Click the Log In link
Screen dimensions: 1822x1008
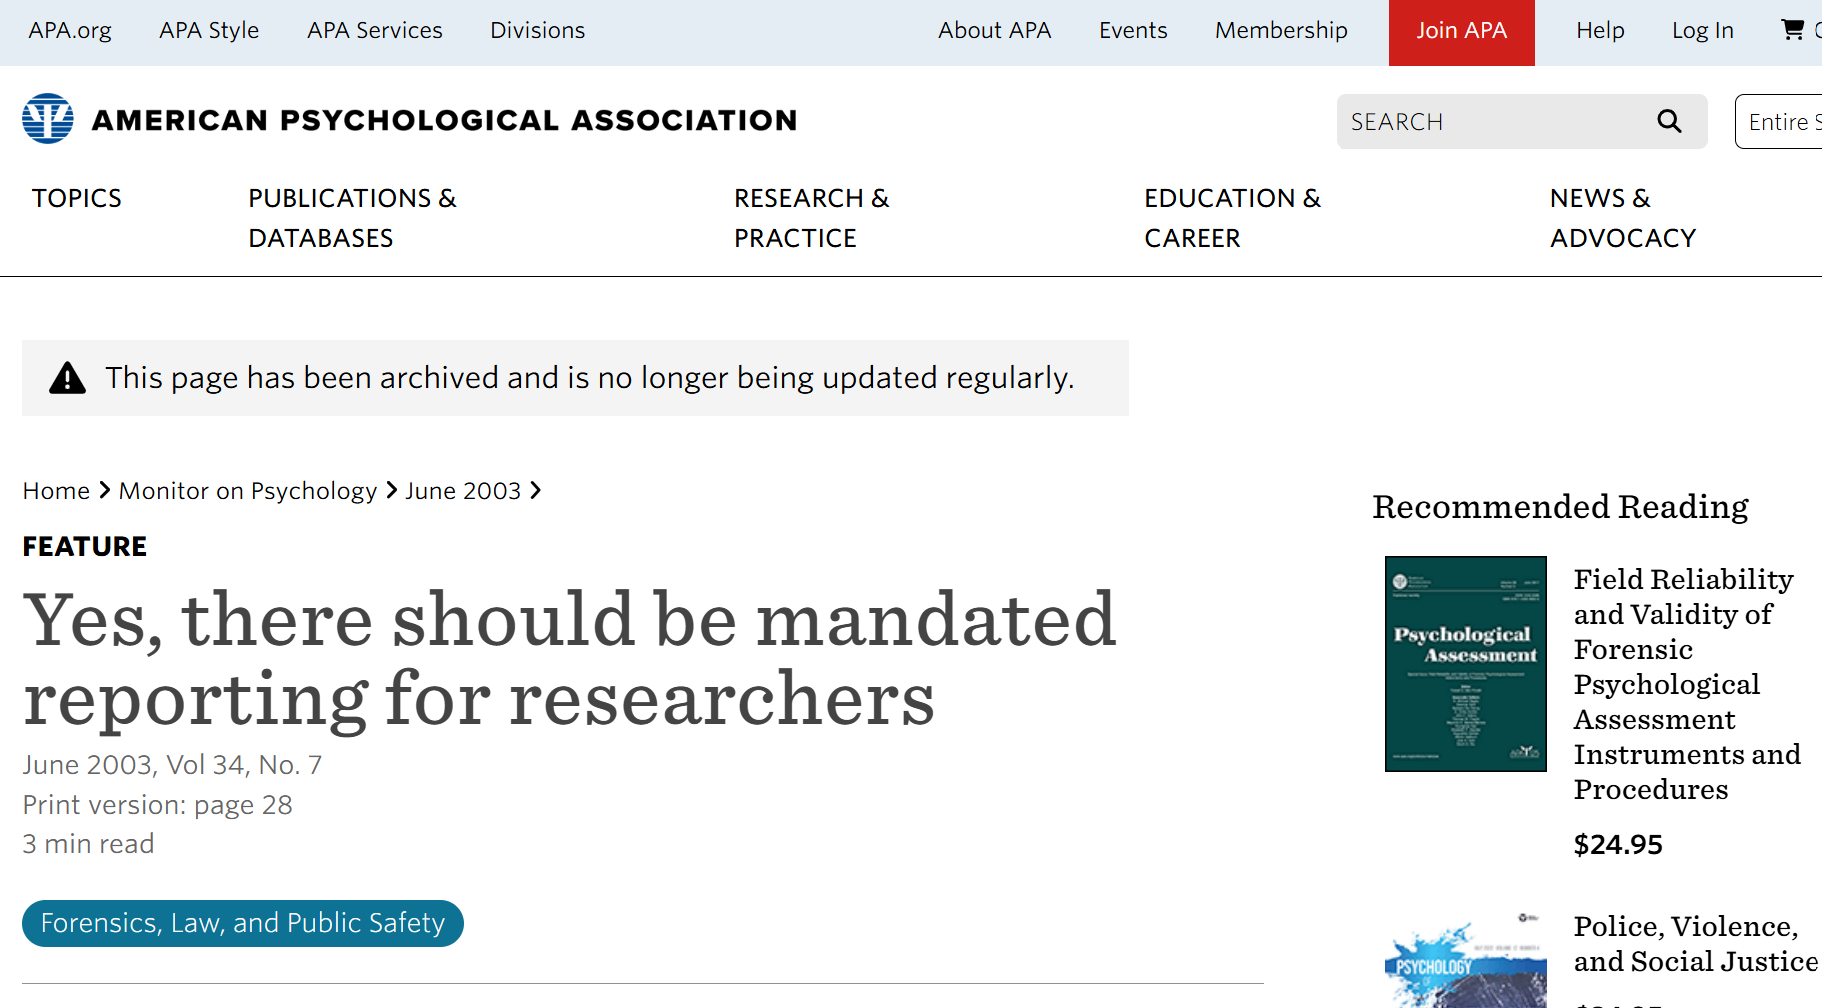(1703, 31)
